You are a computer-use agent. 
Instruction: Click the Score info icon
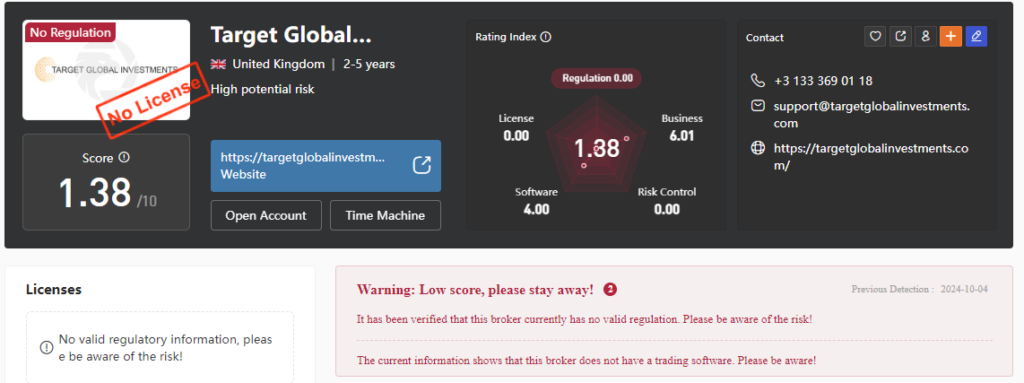124,158
